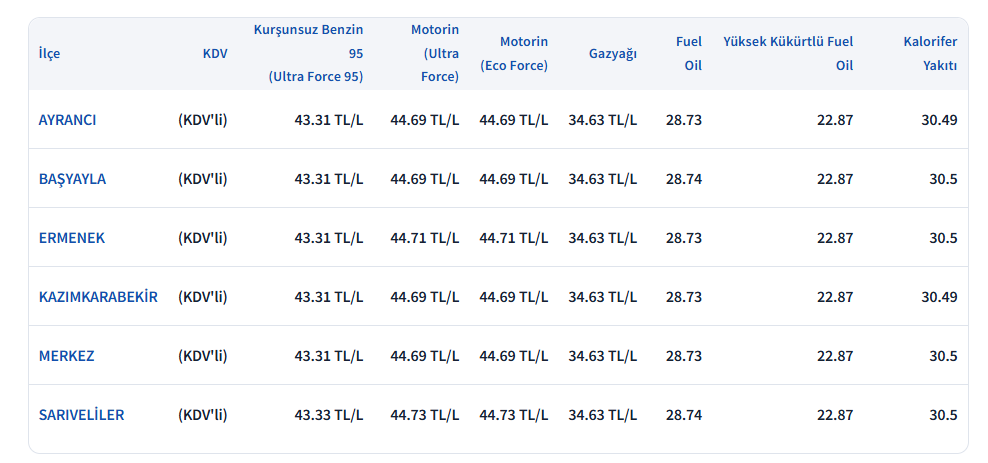988x463 pixels.
Task: Select SARIVELİLER's Eco Force 44.73 TL/L price
Action: click(x=514, y=415)
